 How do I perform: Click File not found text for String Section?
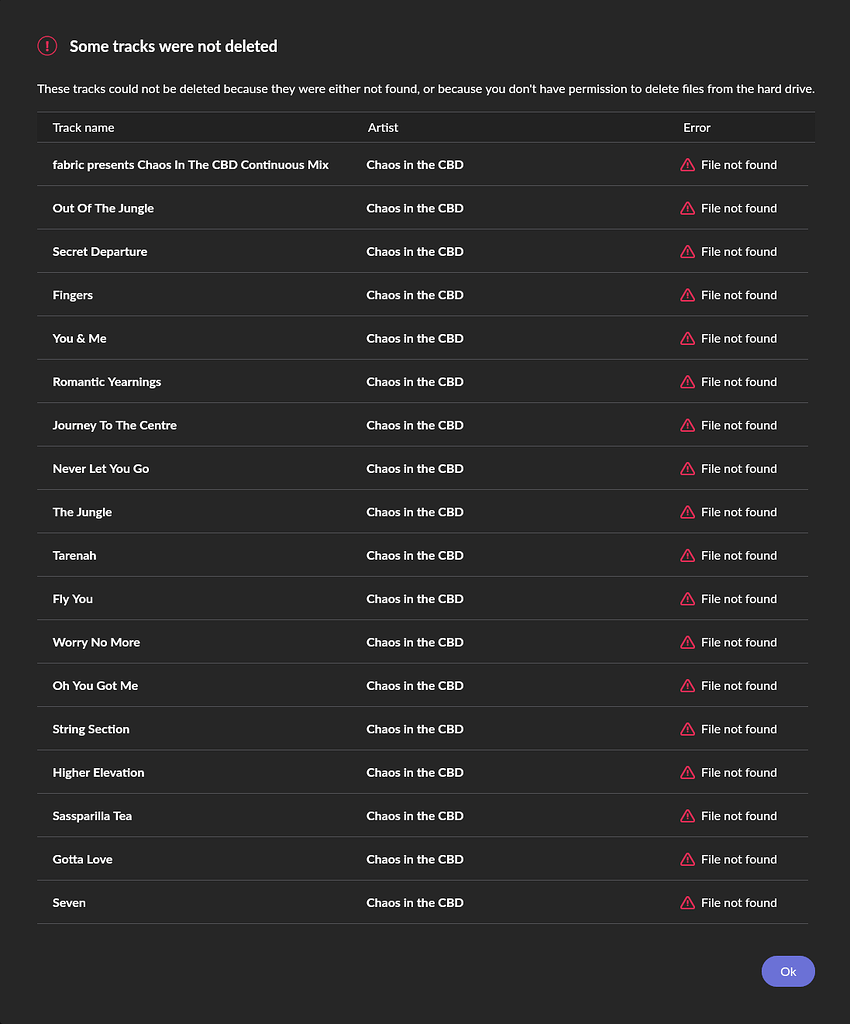pos(739,729)
